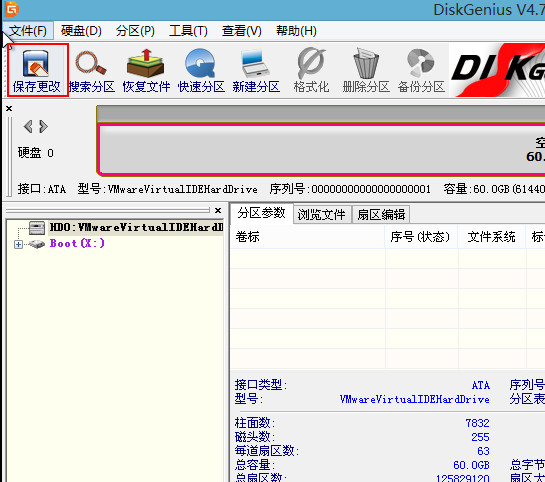Viewport: 545px width, 482px height.
Task: Open the 工具(T) menu
Action: [188, 31]
